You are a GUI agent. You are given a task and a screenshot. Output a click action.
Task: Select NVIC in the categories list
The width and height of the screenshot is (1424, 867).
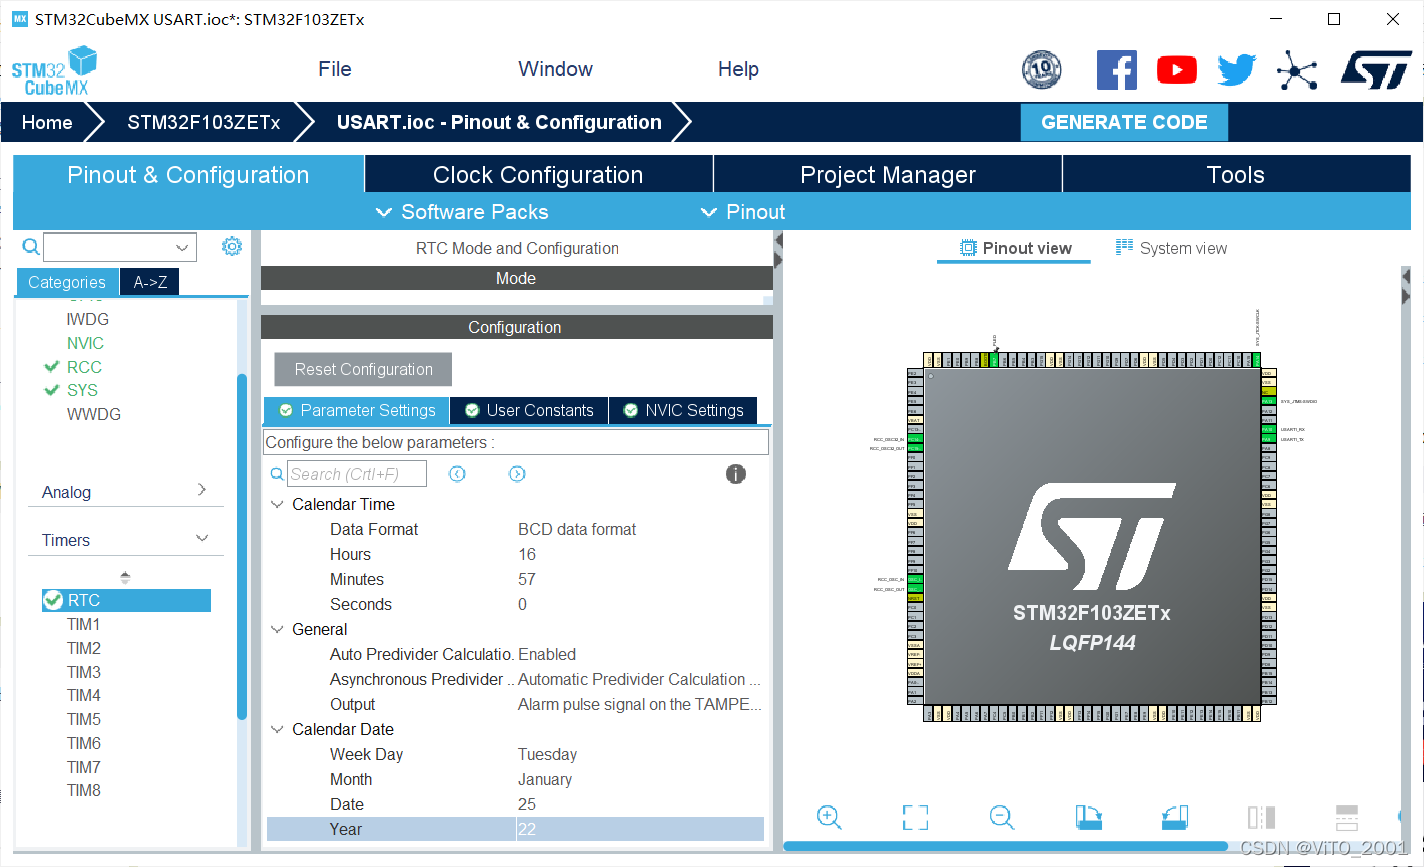pos(86,343)
